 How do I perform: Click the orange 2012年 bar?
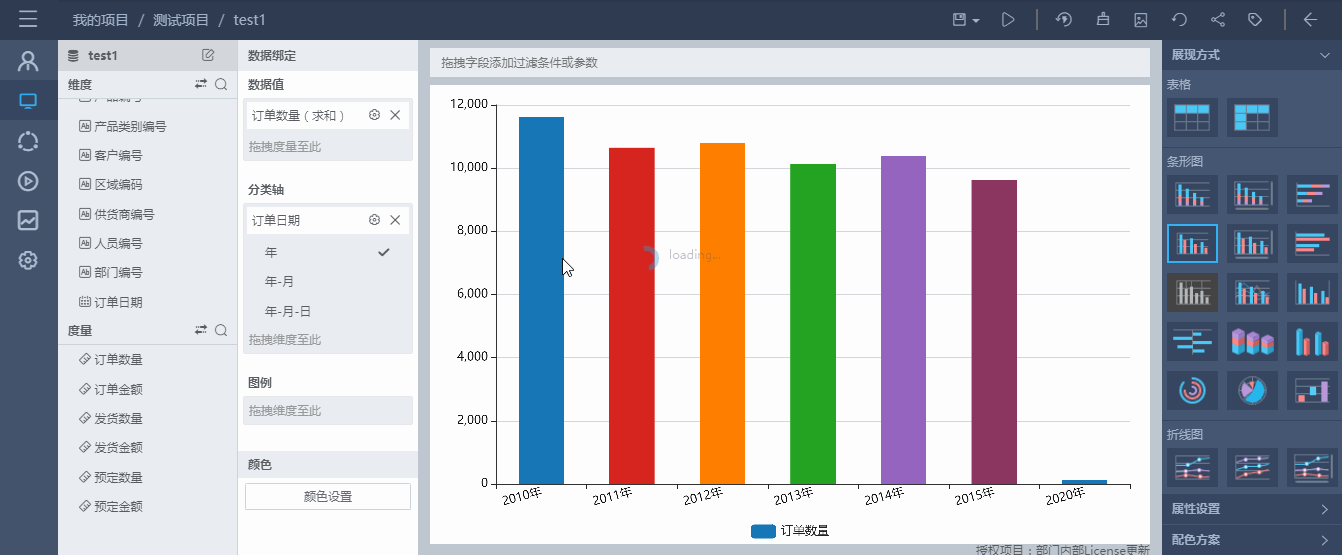[722, 313]
